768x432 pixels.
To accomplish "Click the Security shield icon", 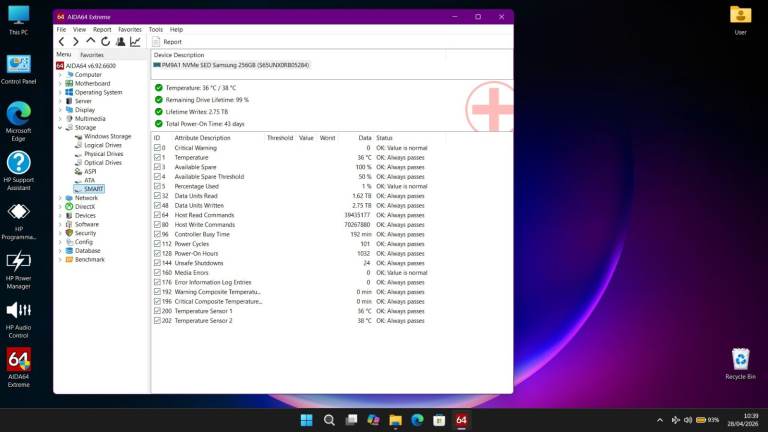I will [x=69, y=234].
